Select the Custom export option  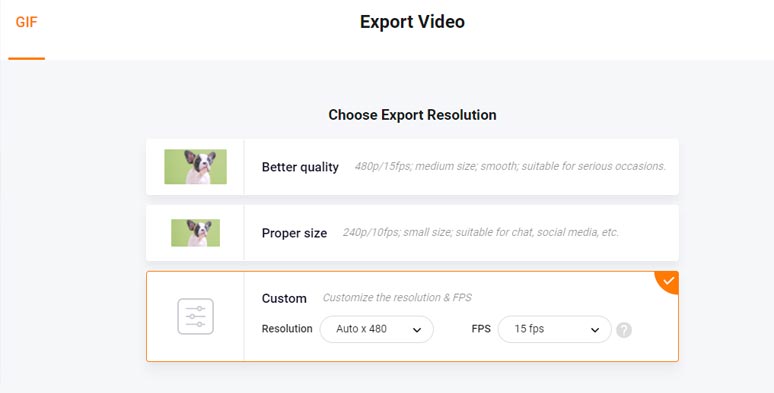click(412, 316)
